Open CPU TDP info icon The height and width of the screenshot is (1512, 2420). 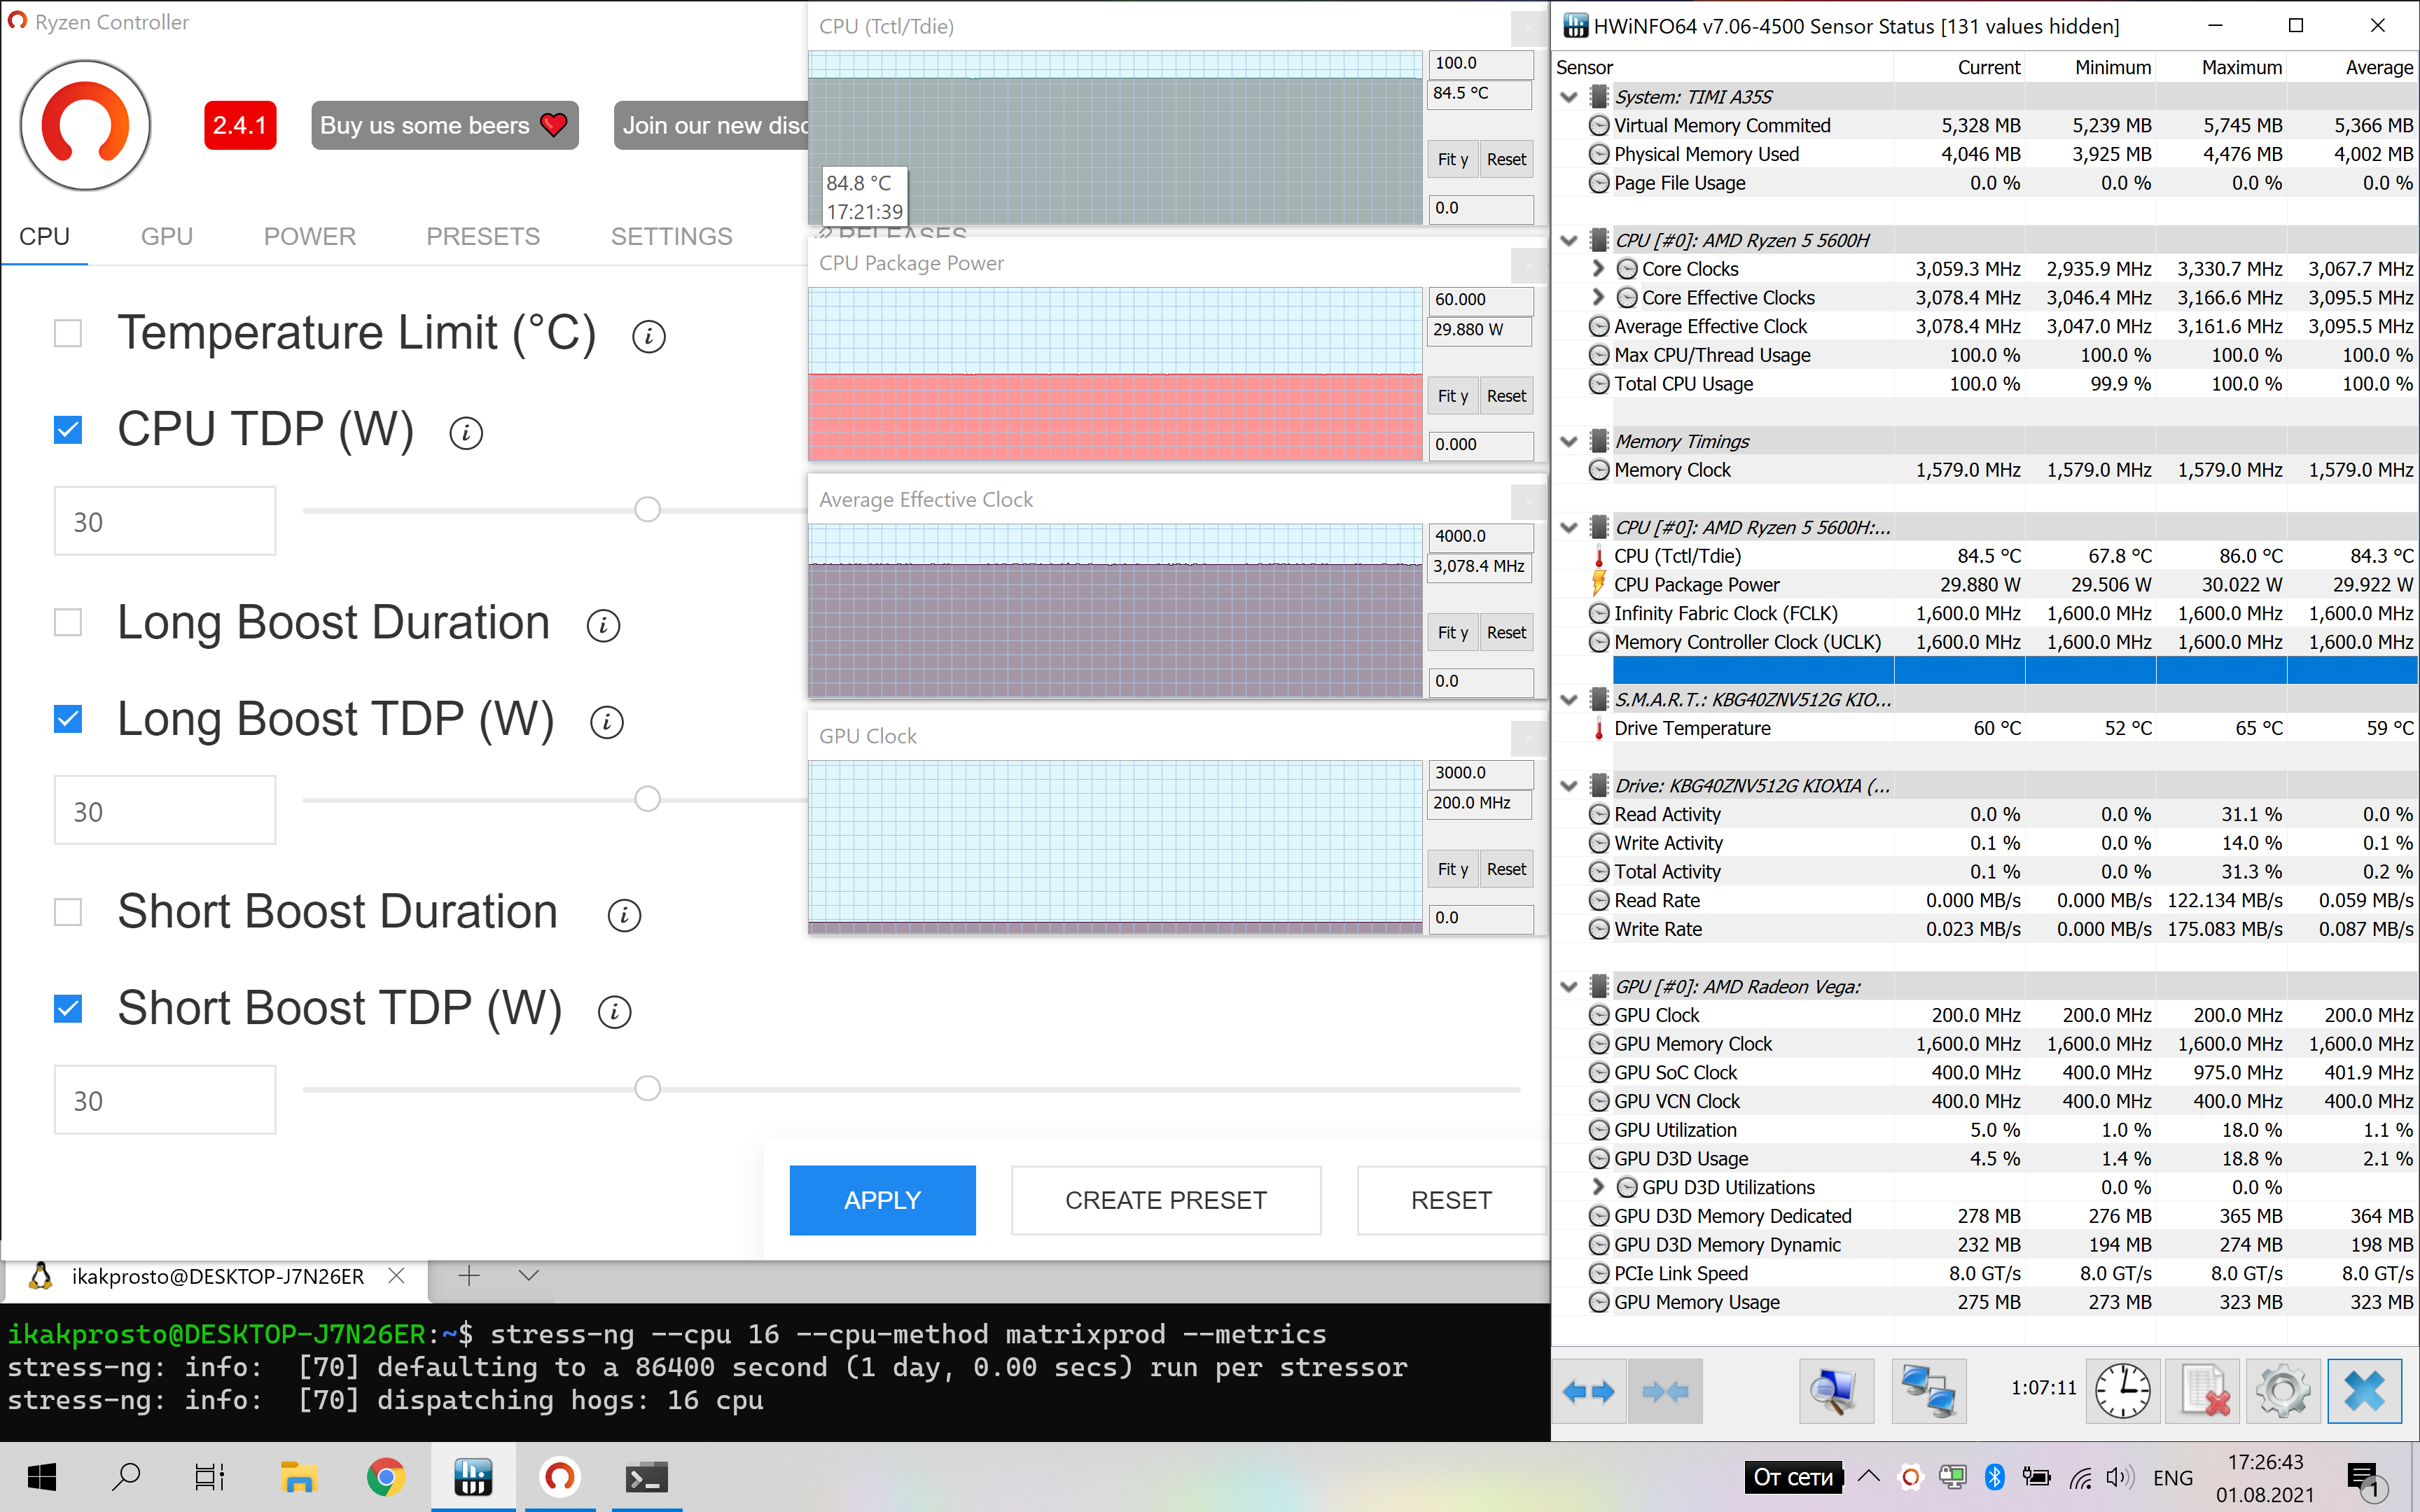point(466,433)
